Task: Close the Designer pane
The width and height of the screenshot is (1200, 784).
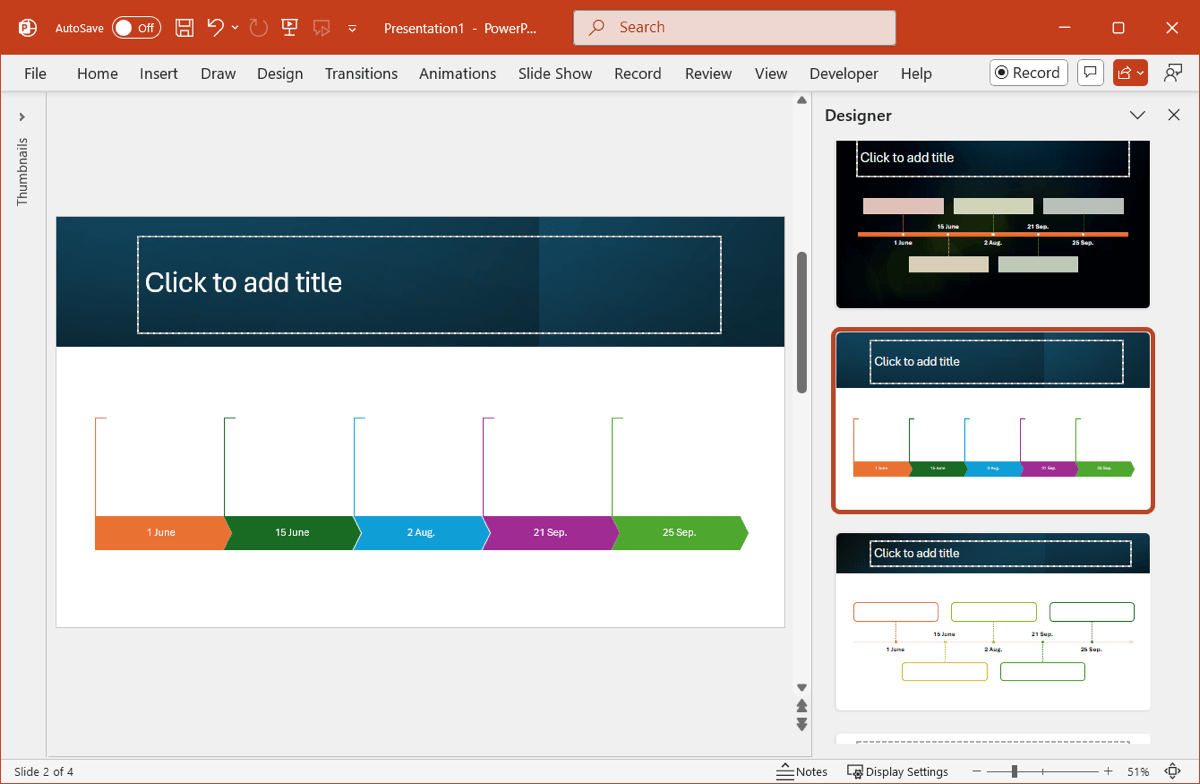Action: (1174, 115)
